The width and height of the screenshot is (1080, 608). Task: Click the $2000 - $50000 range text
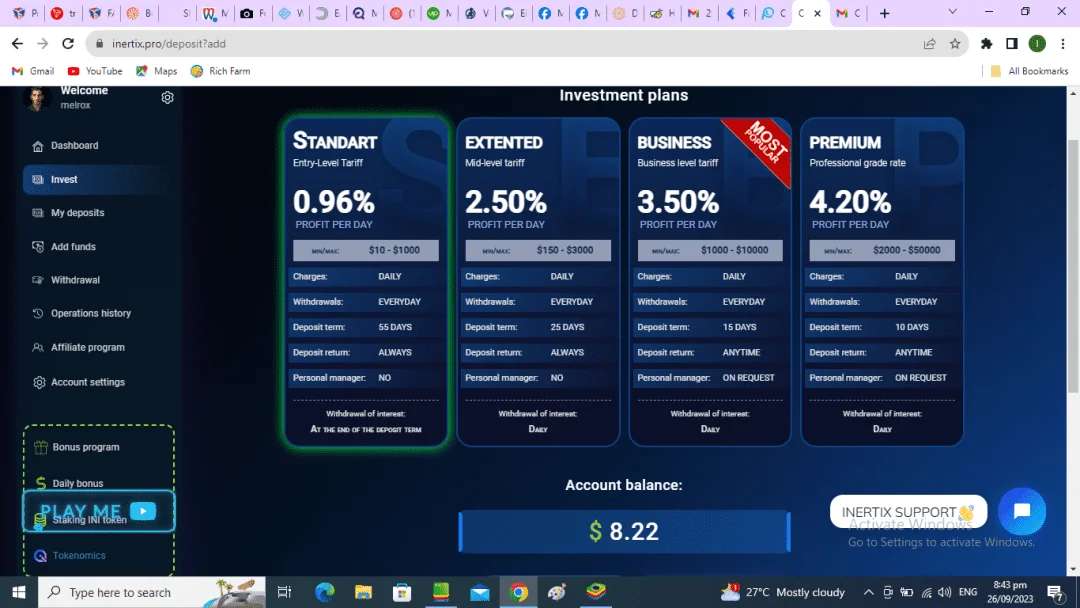tap(906, 250)
